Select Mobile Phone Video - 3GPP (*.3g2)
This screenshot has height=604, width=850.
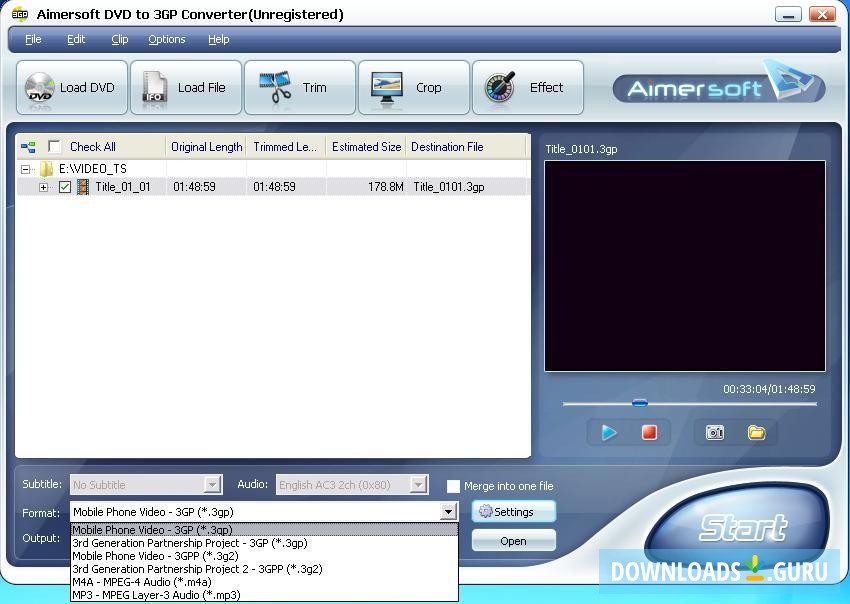[x=265, y=556]
